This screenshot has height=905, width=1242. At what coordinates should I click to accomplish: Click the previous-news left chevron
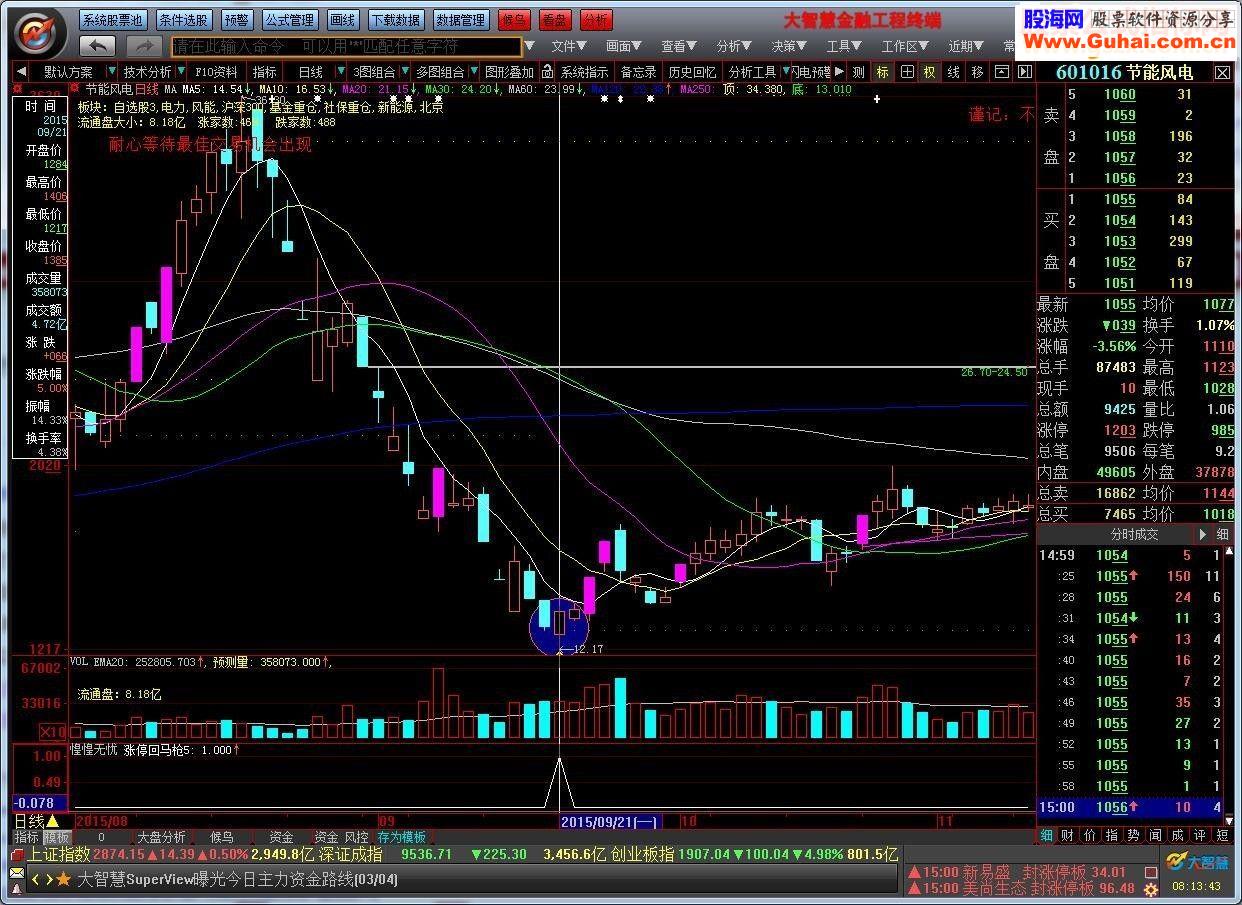pos(35,880)
